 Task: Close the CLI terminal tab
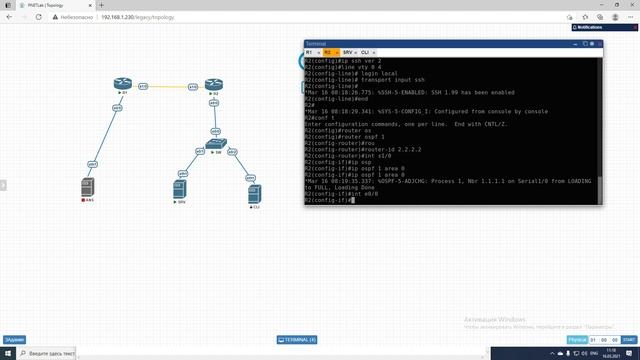(374, 53)
